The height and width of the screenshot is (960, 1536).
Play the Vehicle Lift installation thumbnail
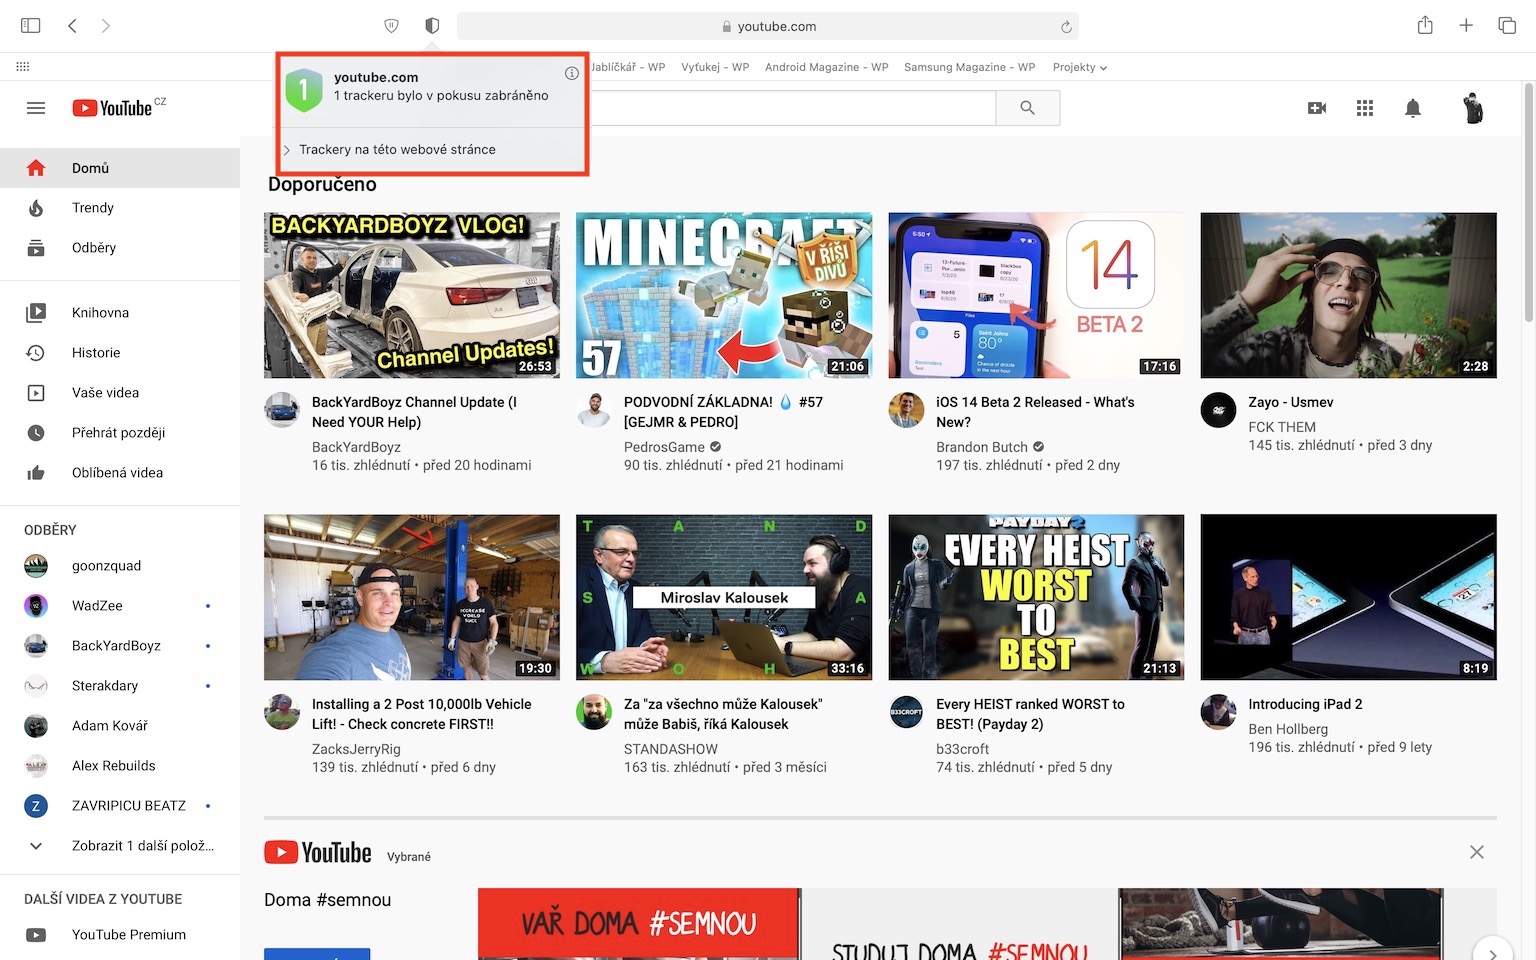(412, 597)
